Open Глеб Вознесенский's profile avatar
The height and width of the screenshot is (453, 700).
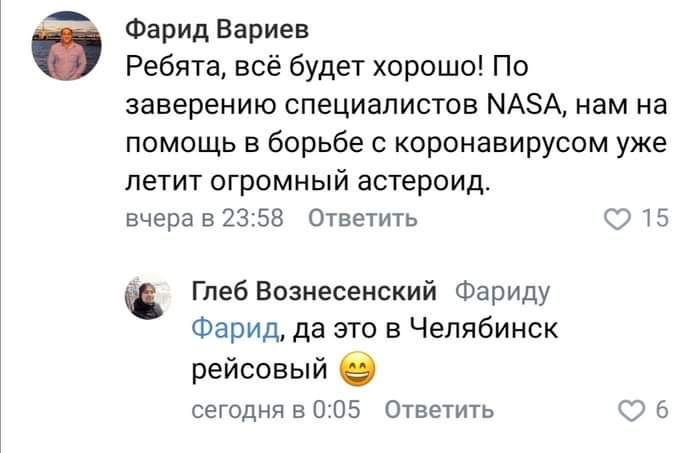click(147, 297)
